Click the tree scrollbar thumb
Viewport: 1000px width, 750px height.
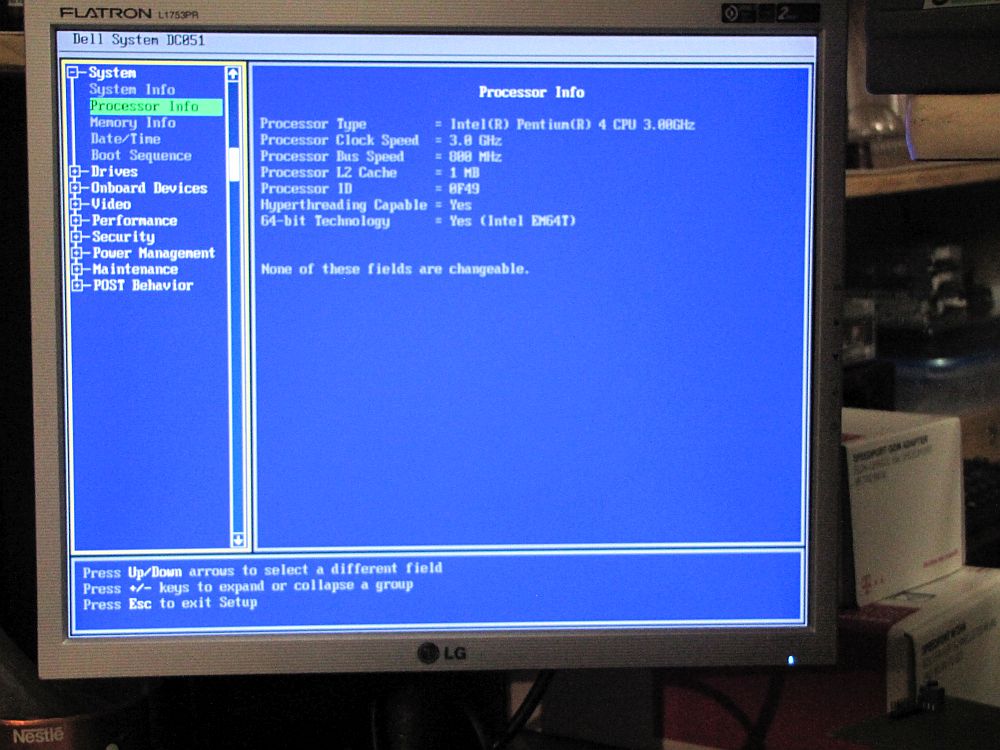click(x=234, y=165)
